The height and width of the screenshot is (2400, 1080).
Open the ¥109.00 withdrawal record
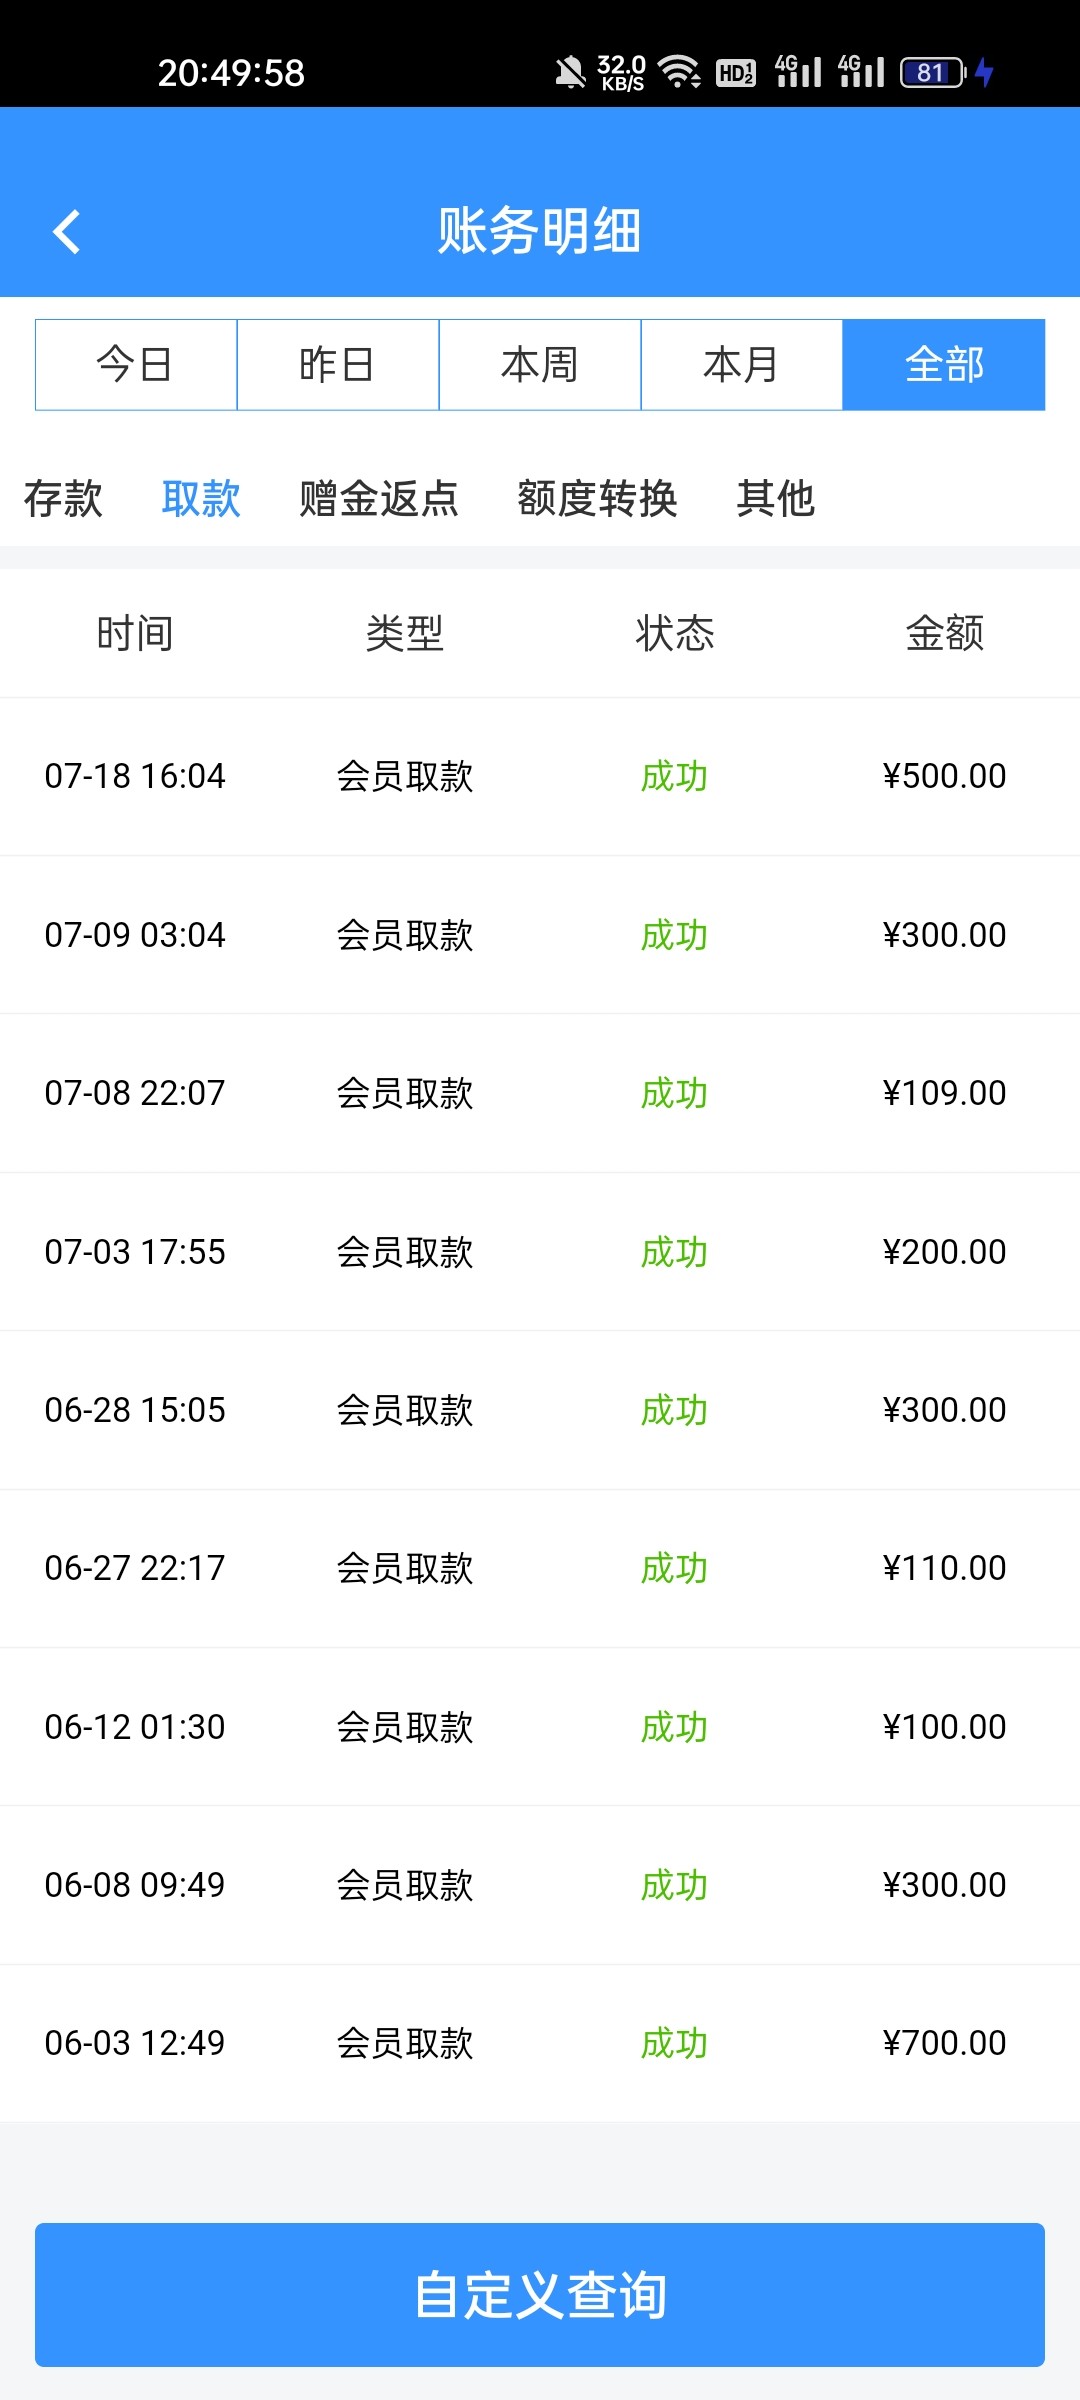[x=540, y=1093]
